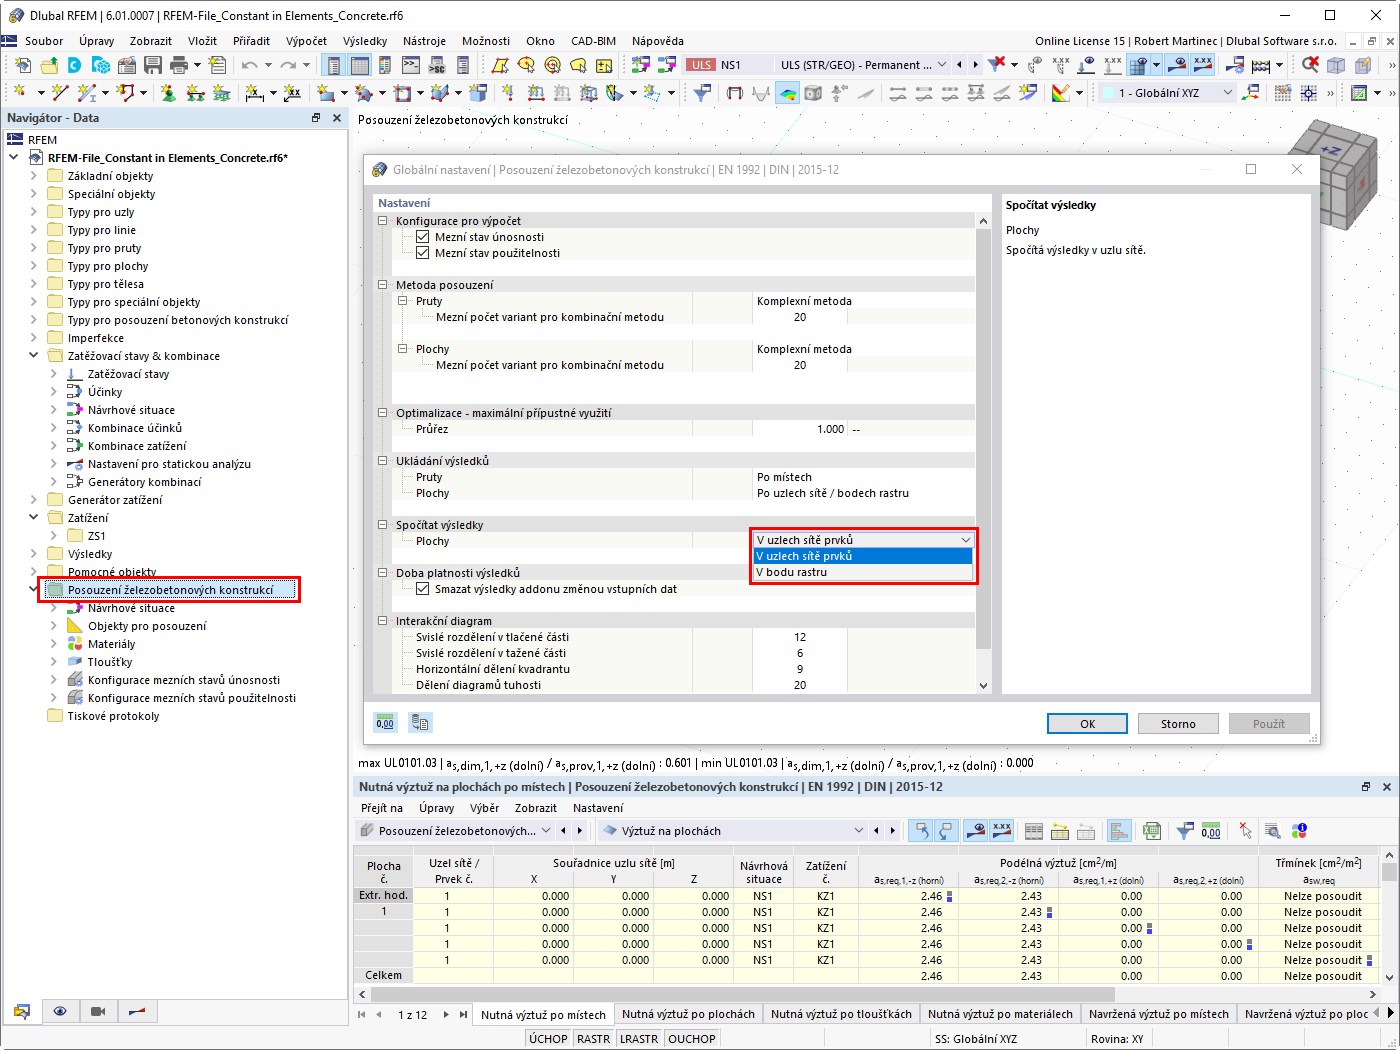The height and width of the screenshot is (1050, 1400).
Task: Select 'Materiály' in the navigator tree
Action: (x=111, y=644)
